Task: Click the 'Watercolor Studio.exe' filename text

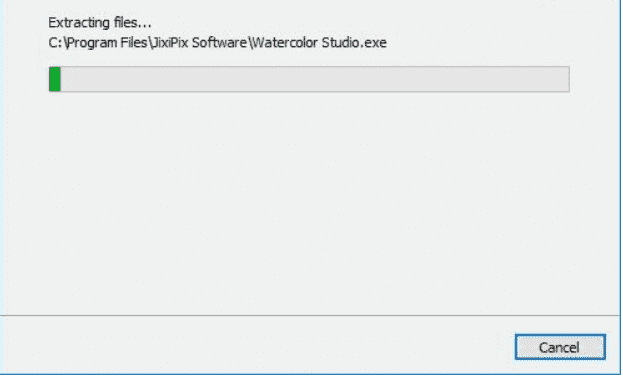Action: (x=319, y=43)
